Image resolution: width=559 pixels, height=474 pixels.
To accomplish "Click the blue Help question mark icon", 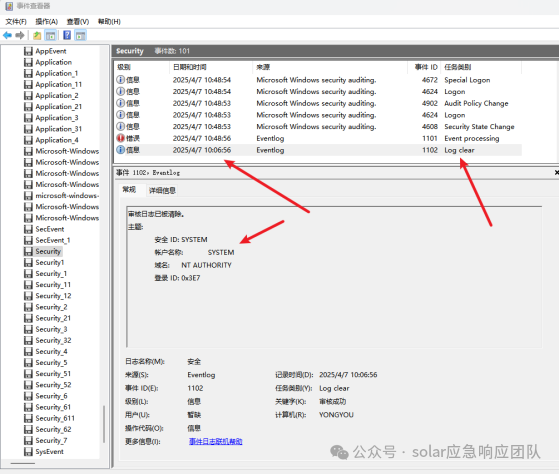I will pyautogui.click(x=67, y=35).
